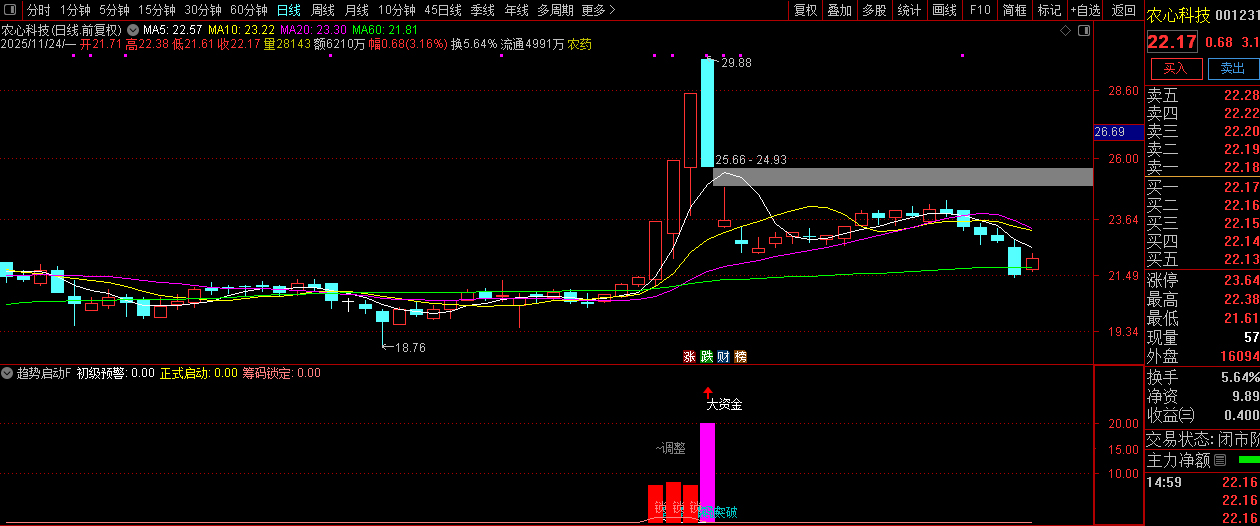Image resolution: width=1260 pixels, height=526 pixels.
Task: Toggle the right side panel icon
Action: (1082, 32)
